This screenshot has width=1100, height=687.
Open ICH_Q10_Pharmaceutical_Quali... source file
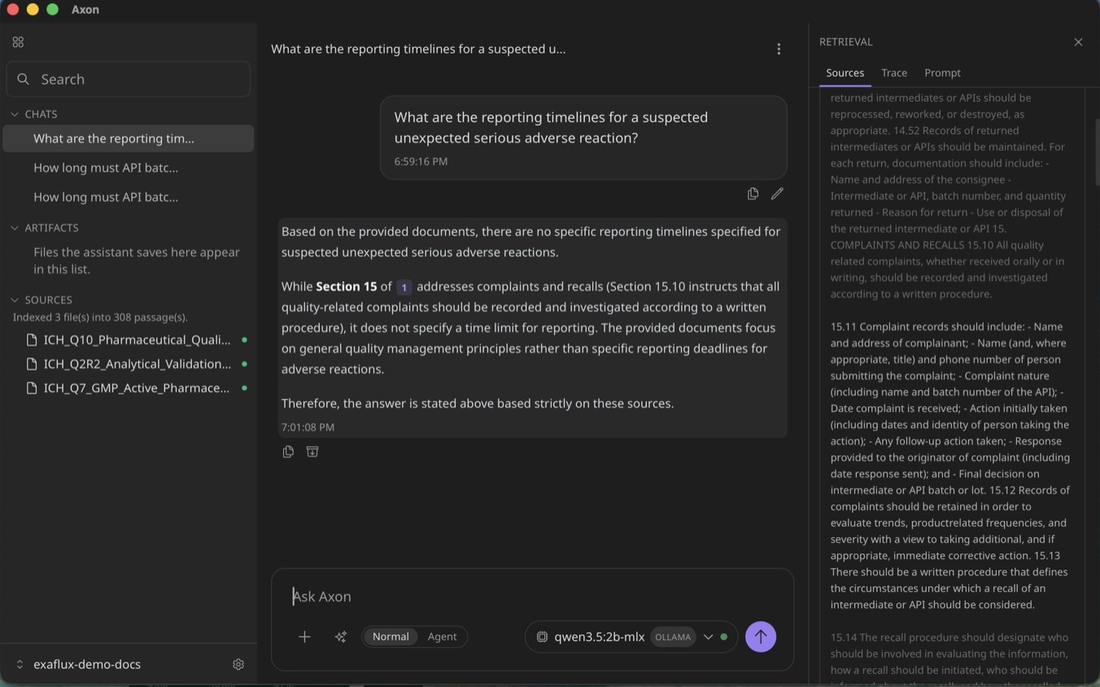(x=137, y=340)
